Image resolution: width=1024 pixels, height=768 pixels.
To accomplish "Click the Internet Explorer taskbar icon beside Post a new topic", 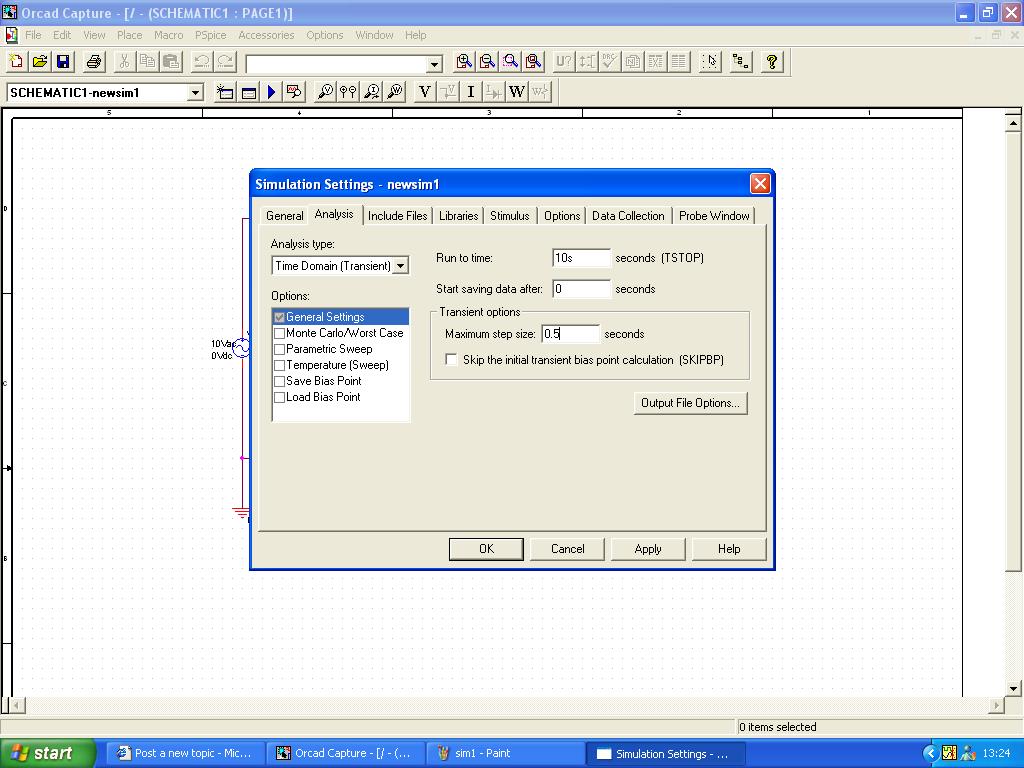I will 123,753.
